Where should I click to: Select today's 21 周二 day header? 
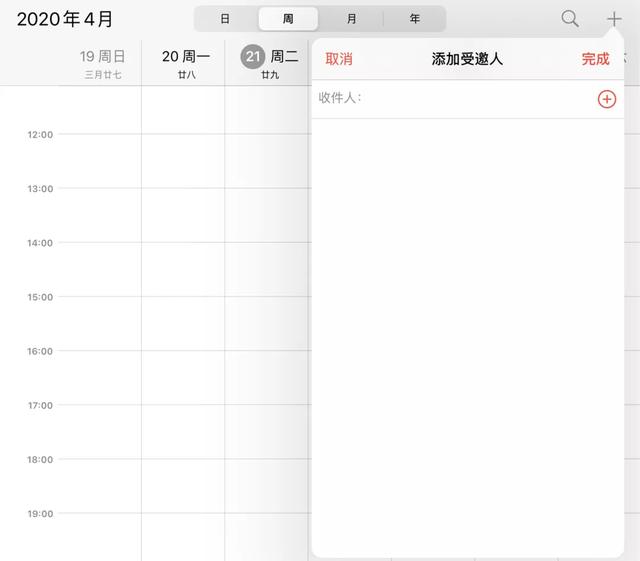click(270, 56)
